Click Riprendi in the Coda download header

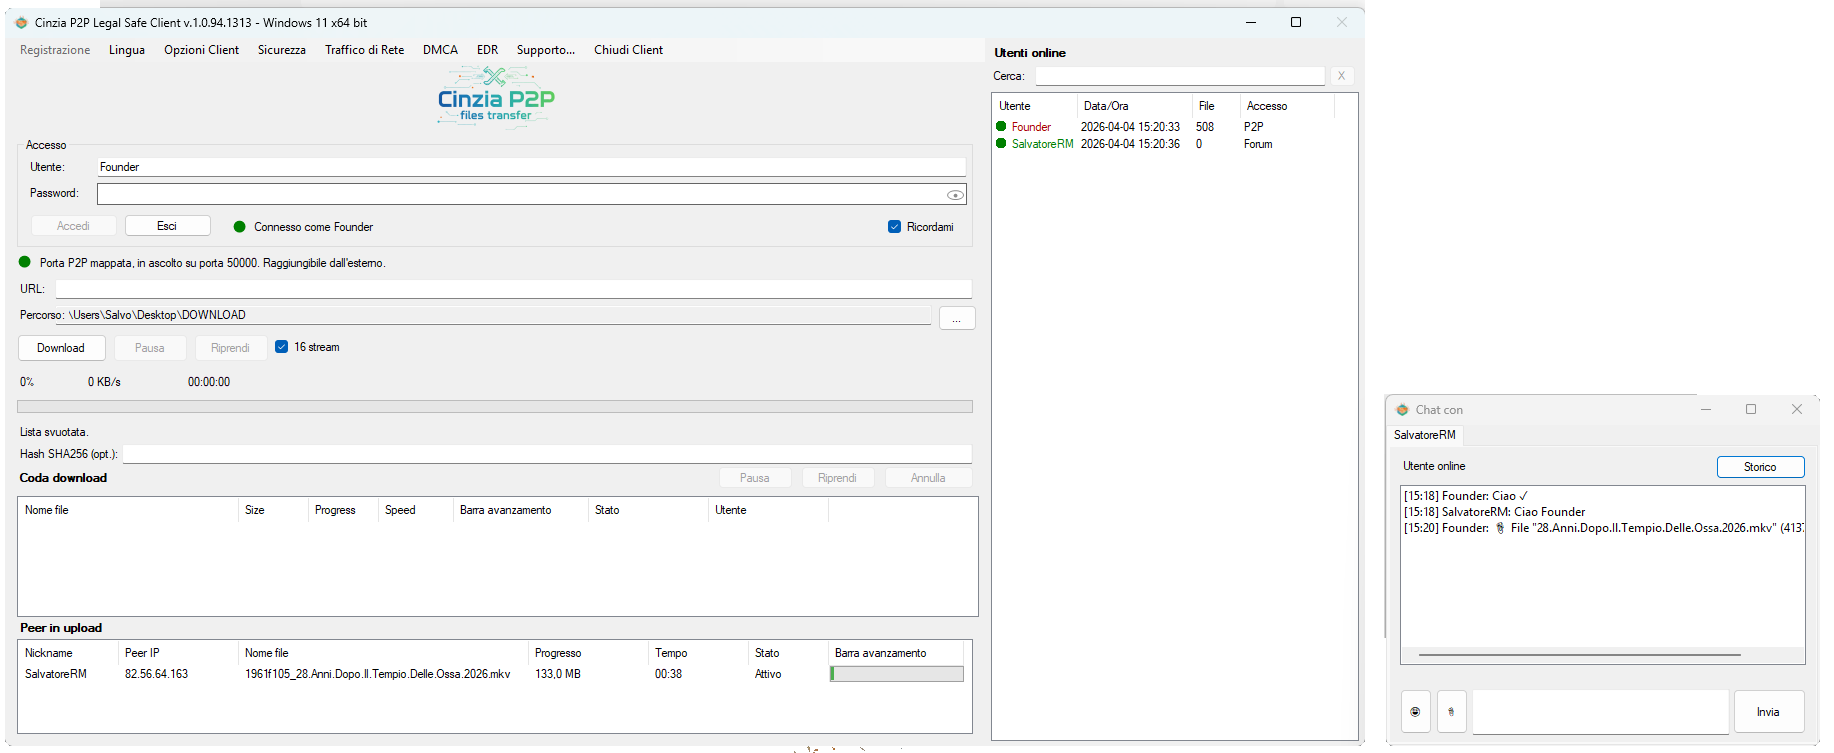(837, 478)
